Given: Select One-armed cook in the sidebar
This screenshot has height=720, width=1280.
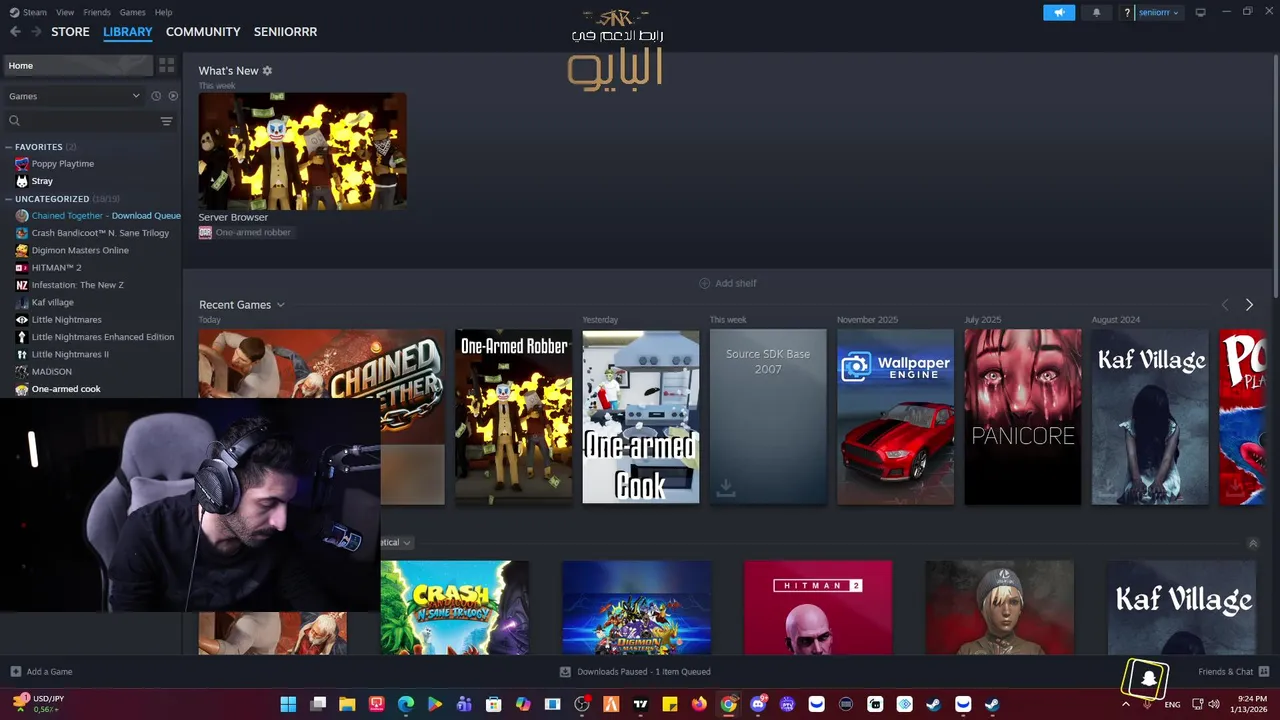Looking at the screenshot, I should pos(66,389).
